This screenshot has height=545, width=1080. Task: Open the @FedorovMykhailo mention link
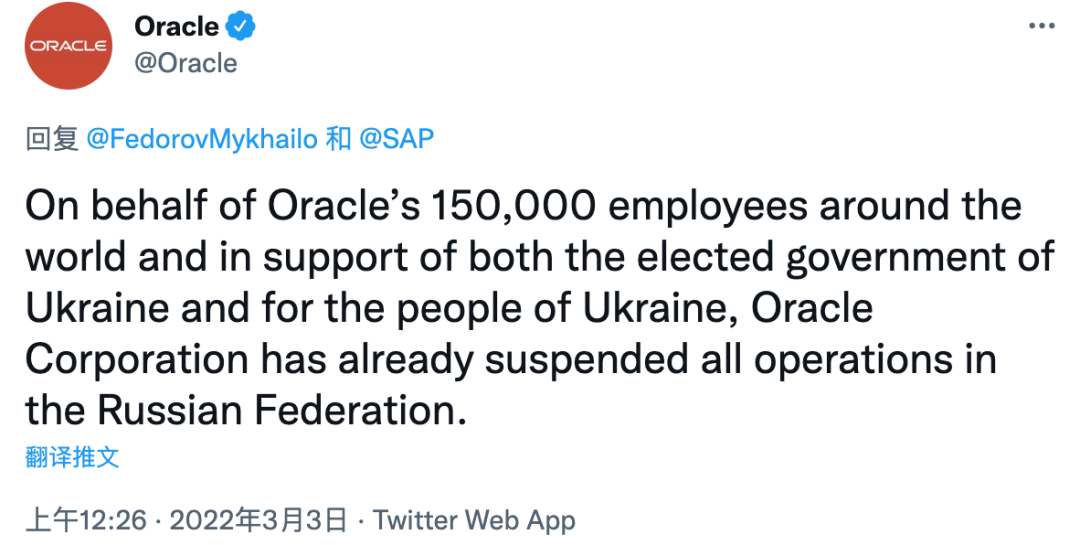[x=202, y=138]
